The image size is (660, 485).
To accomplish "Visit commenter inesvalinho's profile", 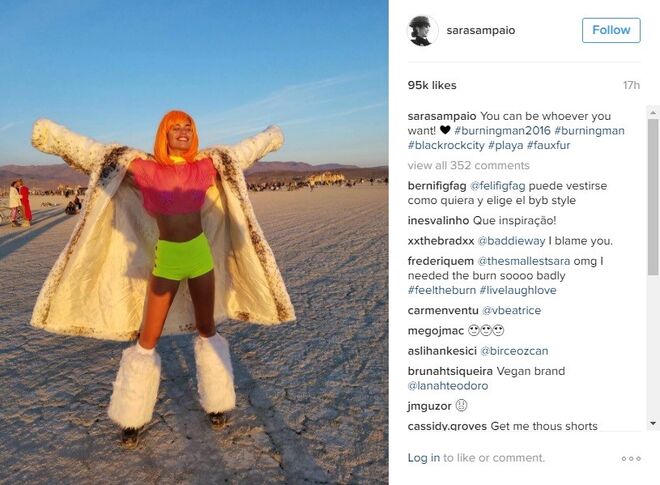I will pos(438,220).
